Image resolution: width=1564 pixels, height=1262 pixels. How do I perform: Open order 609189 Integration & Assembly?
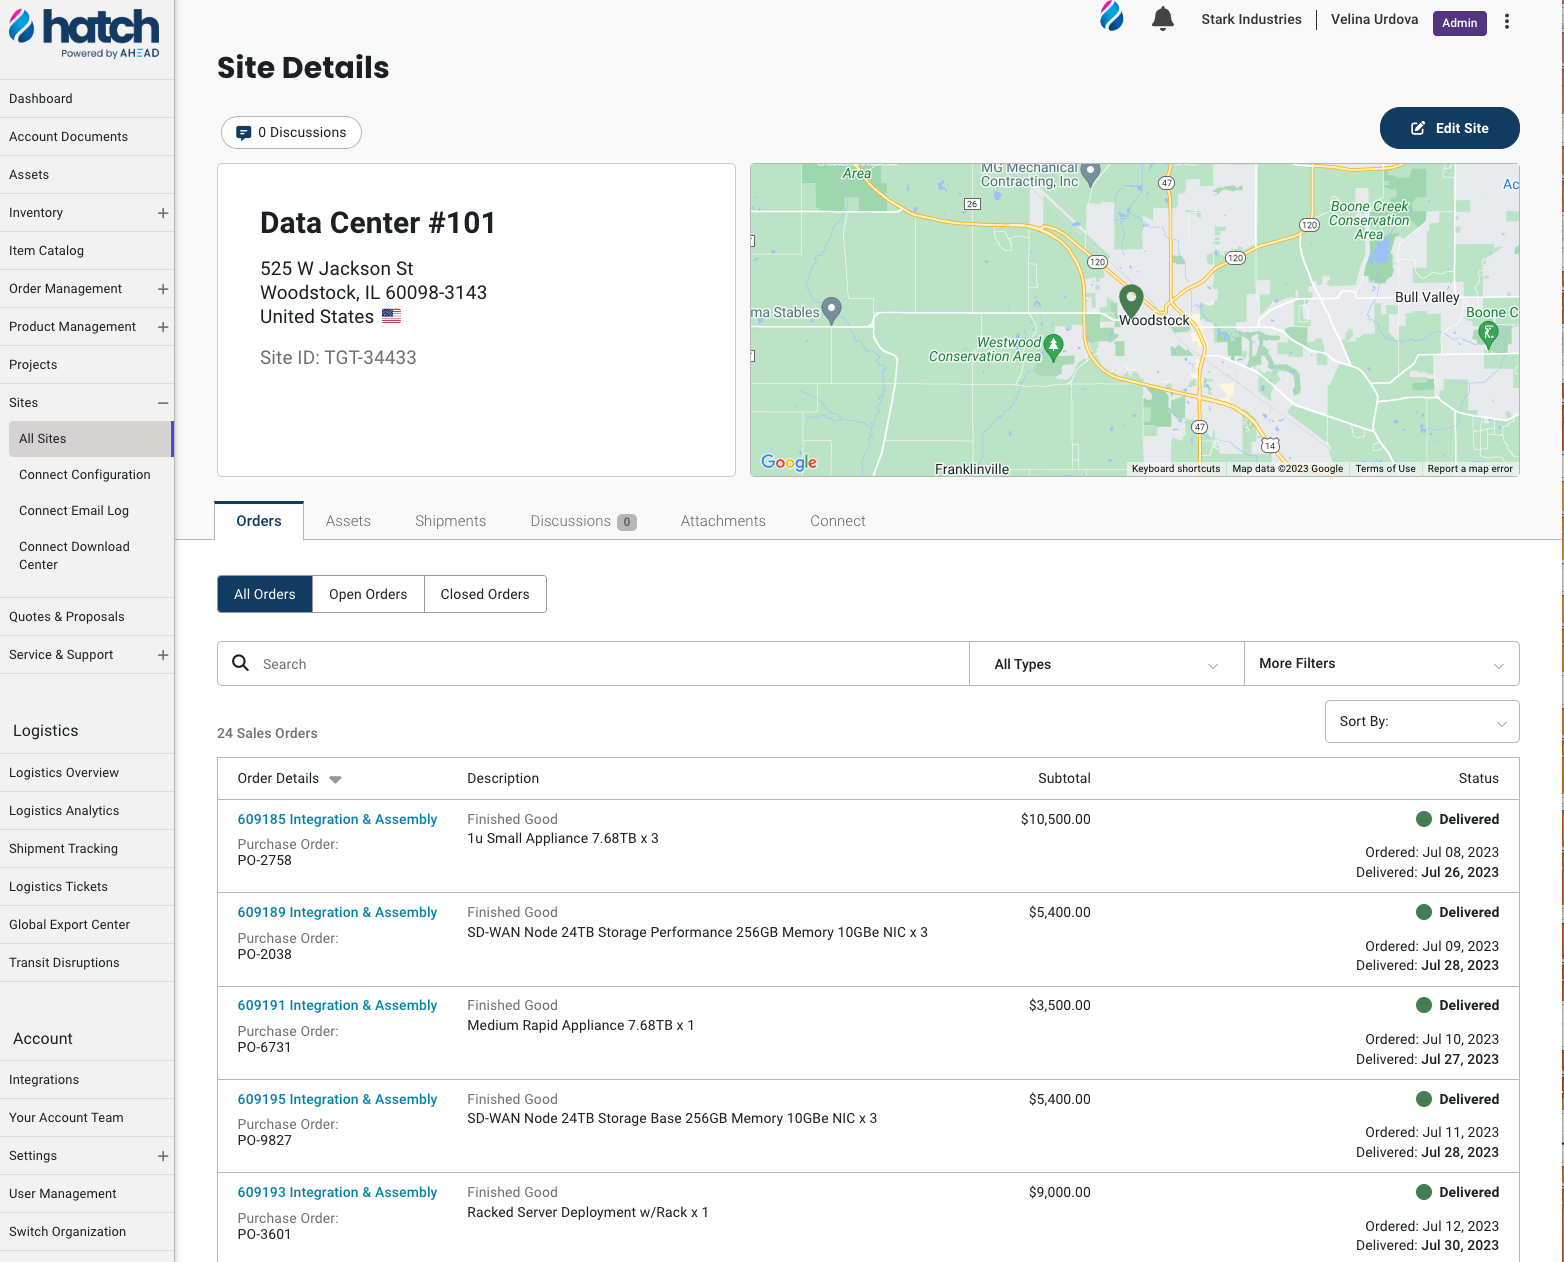pyautogui.click(x=337, y=912)
